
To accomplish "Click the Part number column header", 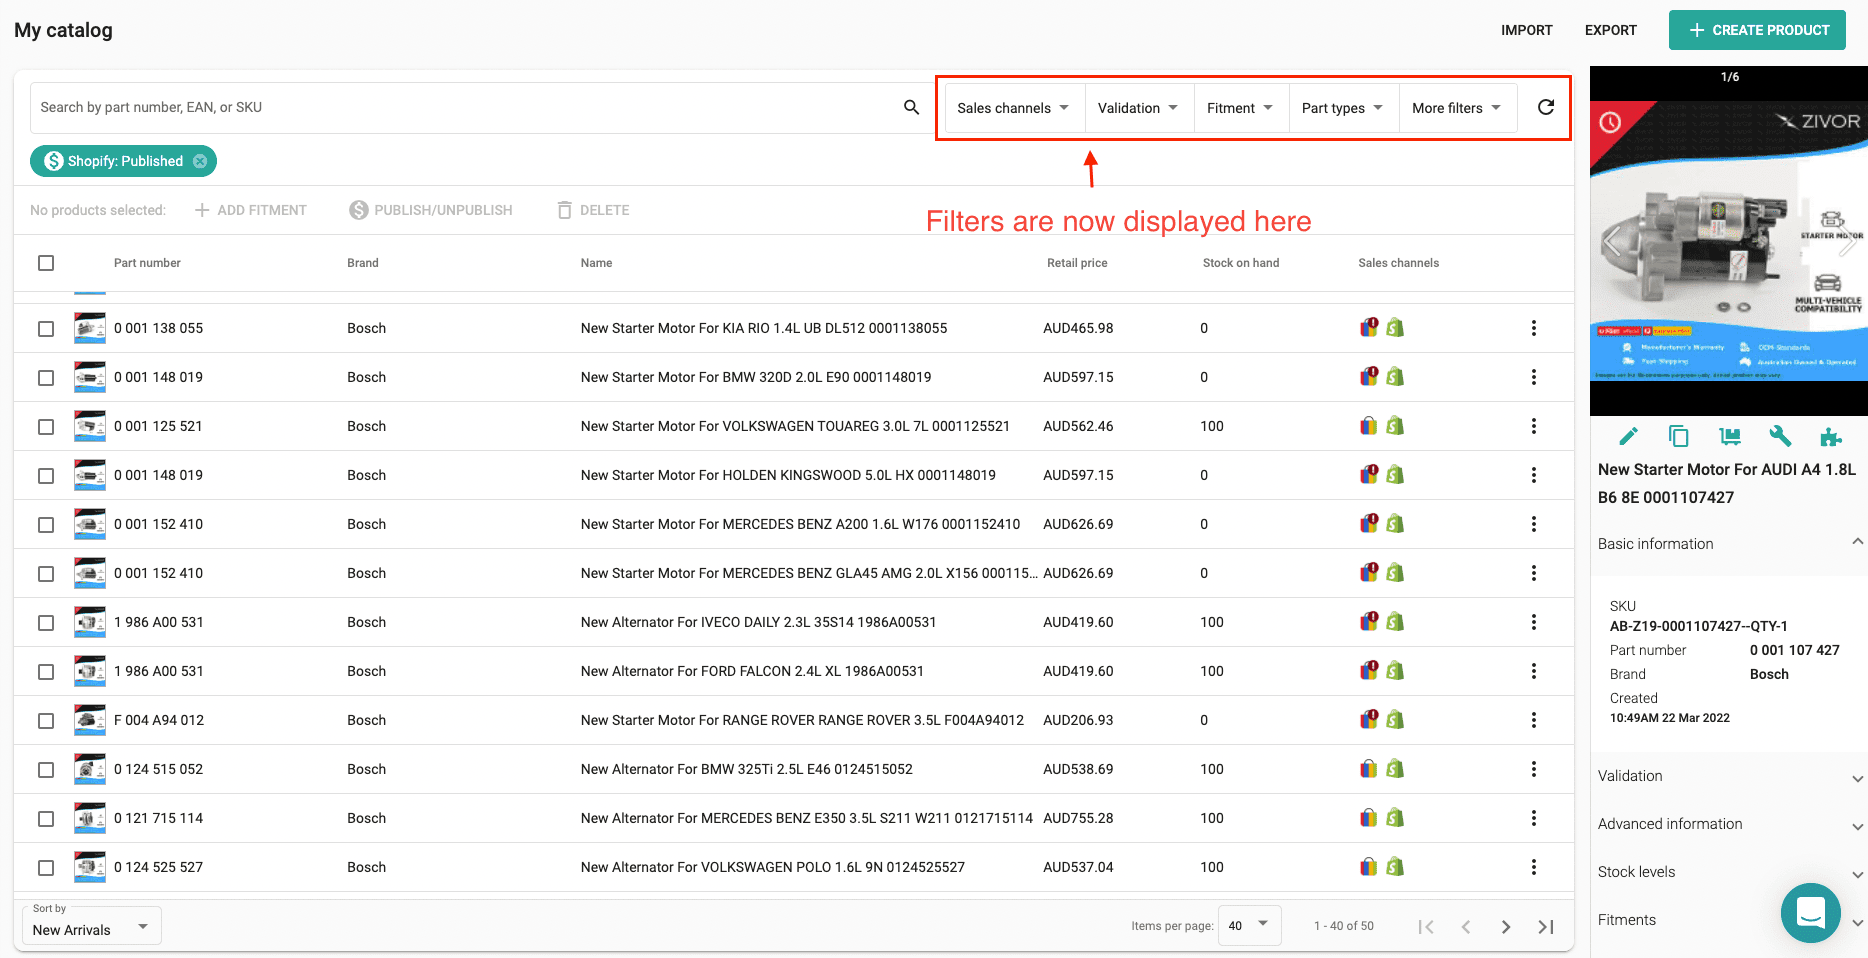I will coord(147,263).
